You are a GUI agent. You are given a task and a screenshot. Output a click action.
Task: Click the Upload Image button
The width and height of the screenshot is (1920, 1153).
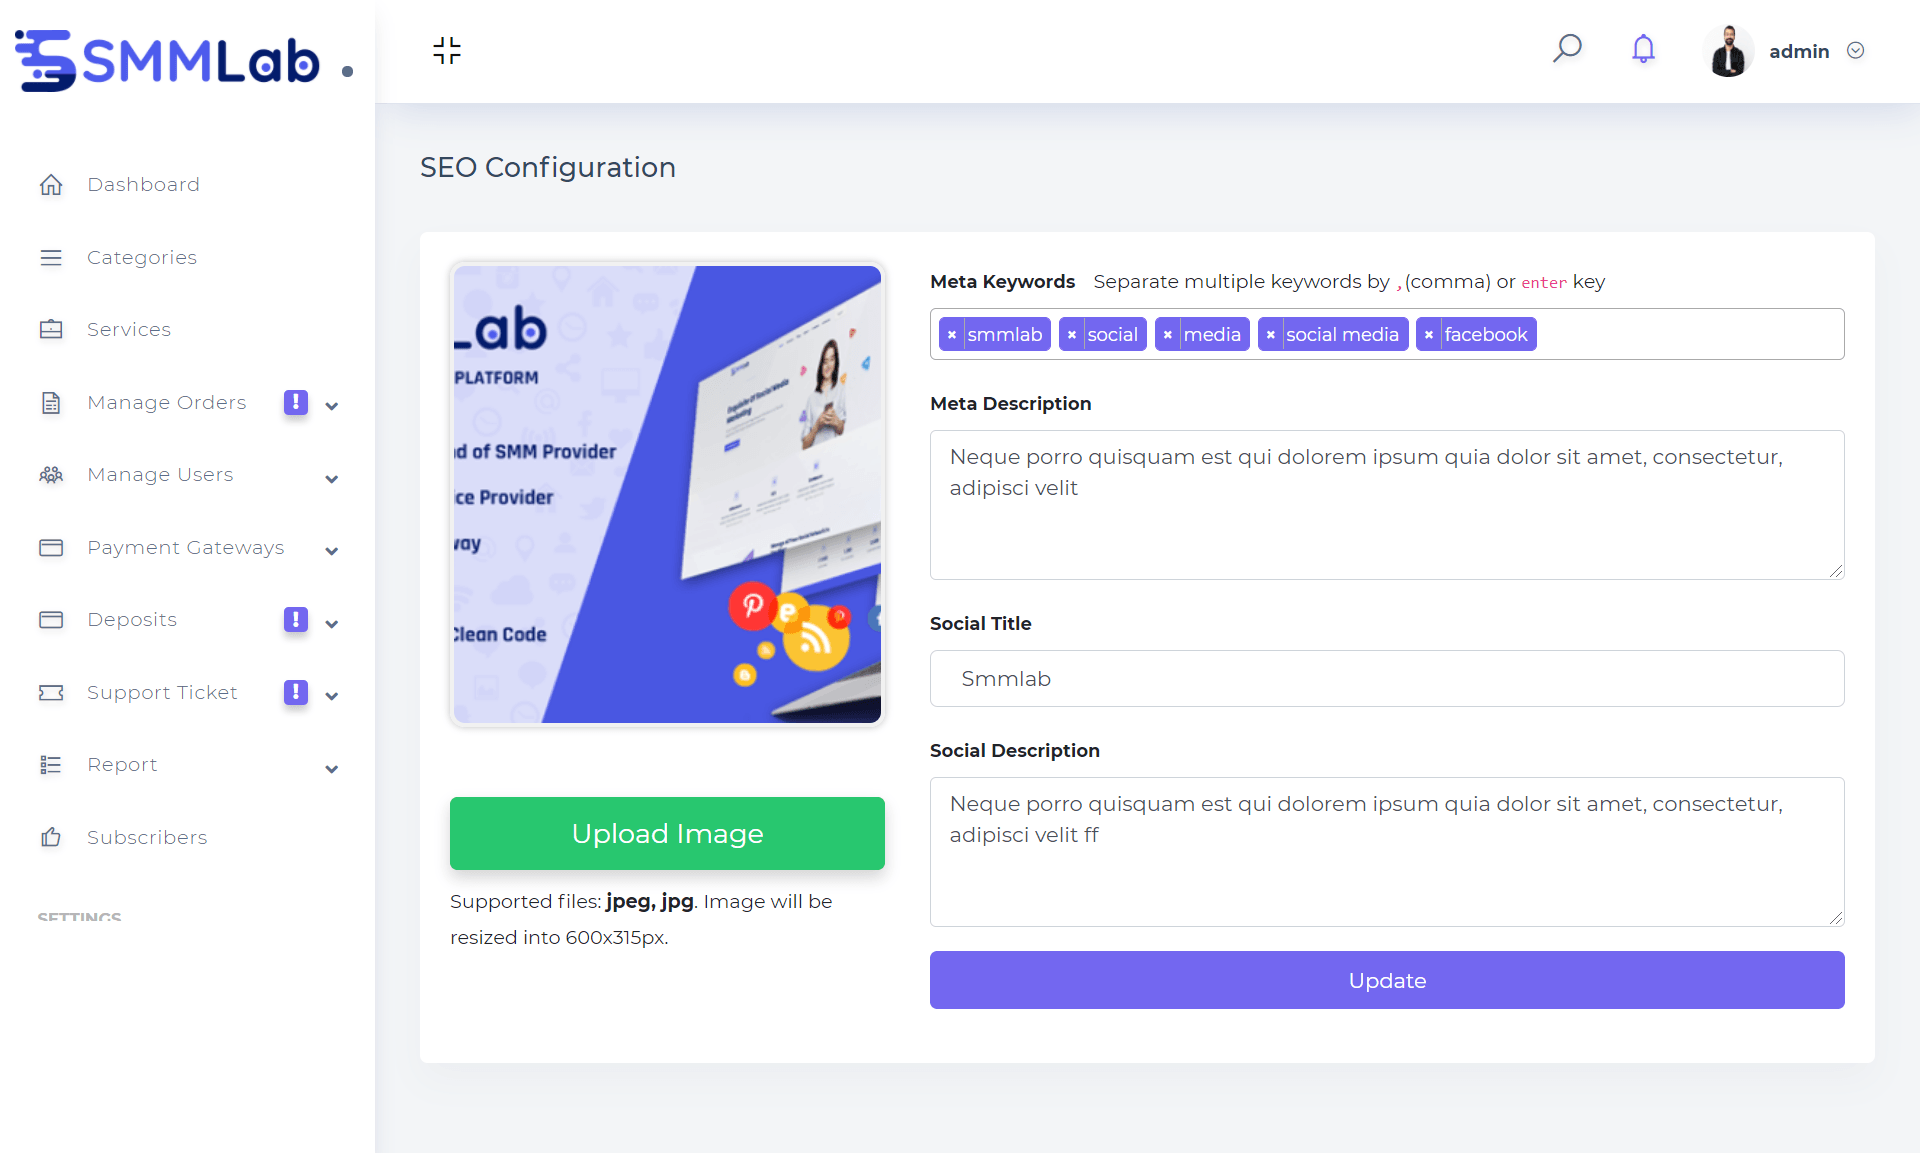click(x=667, y=834)
